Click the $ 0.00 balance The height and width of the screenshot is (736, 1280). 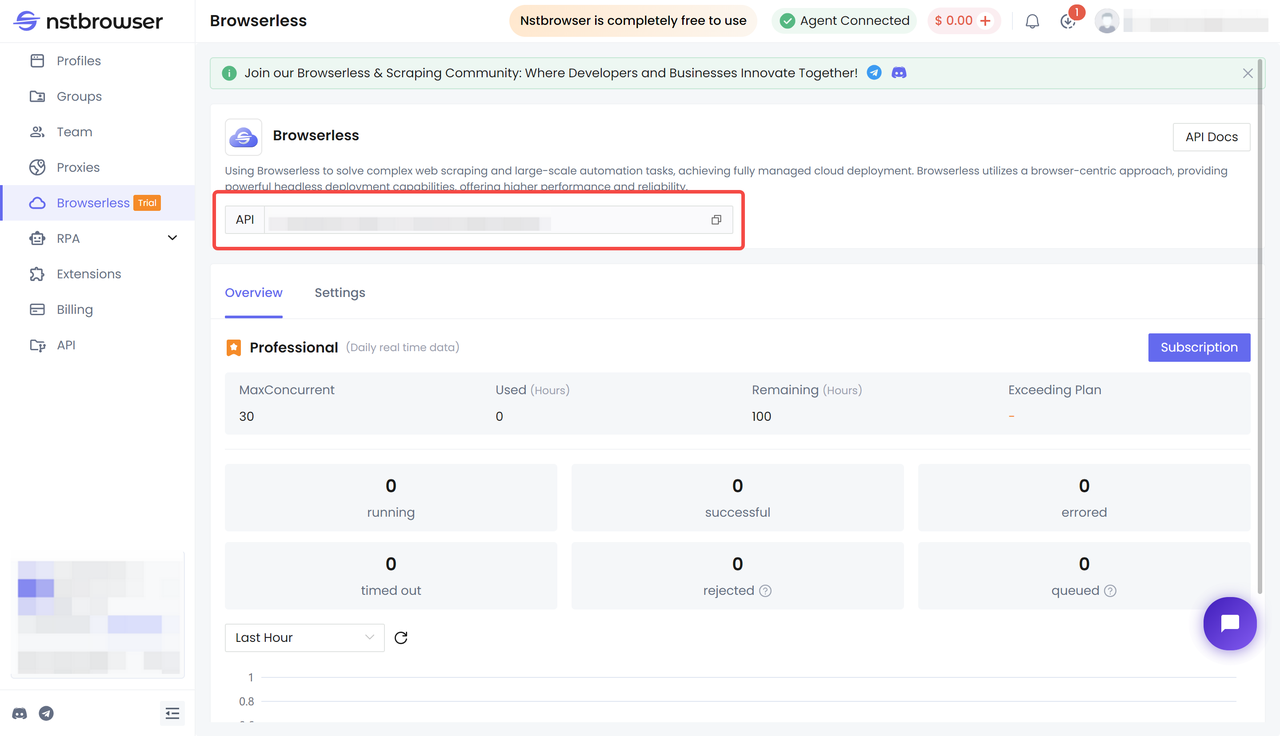(x=953, y=21)
